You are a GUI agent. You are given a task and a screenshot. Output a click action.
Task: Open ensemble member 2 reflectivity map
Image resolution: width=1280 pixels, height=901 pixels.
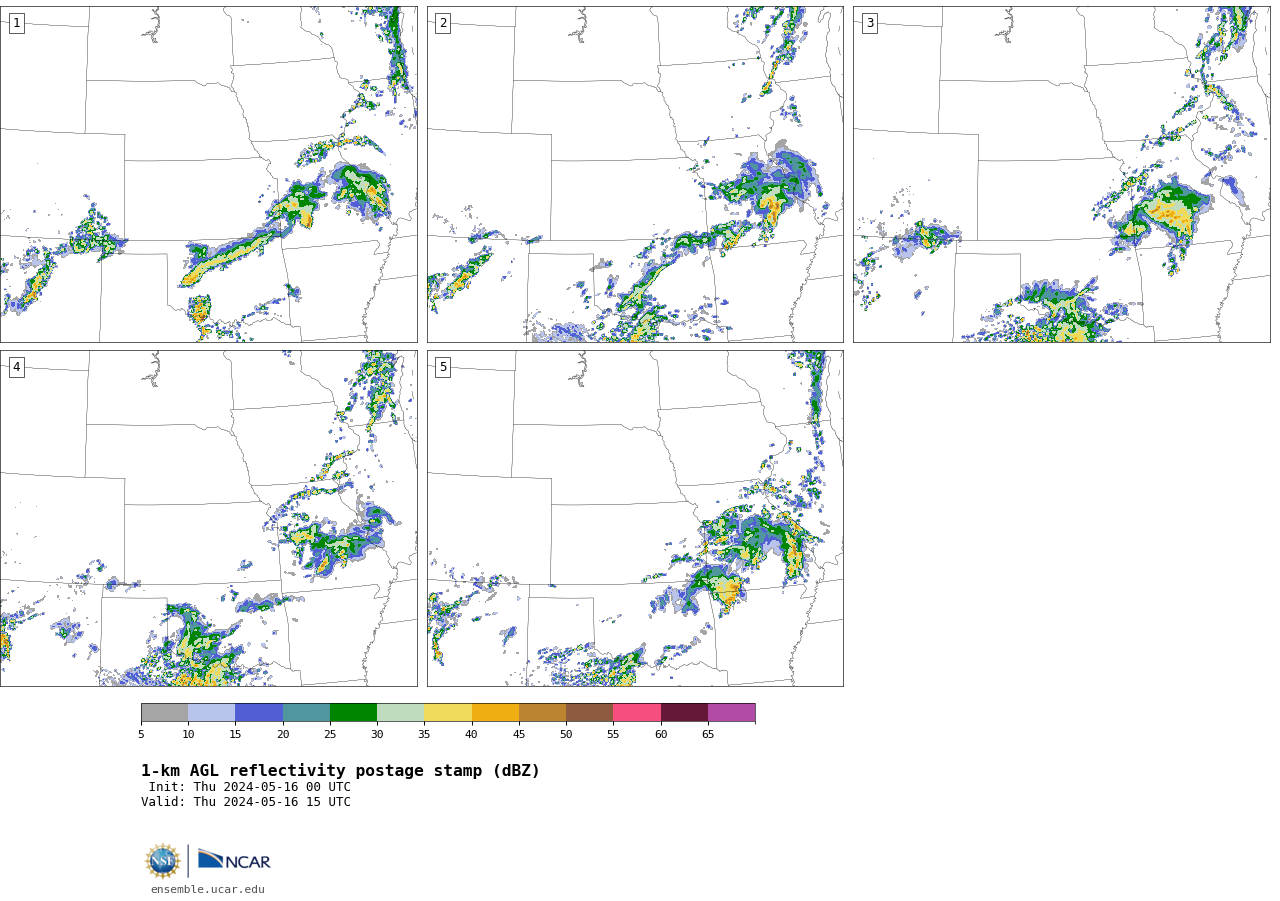click(635, 174)
